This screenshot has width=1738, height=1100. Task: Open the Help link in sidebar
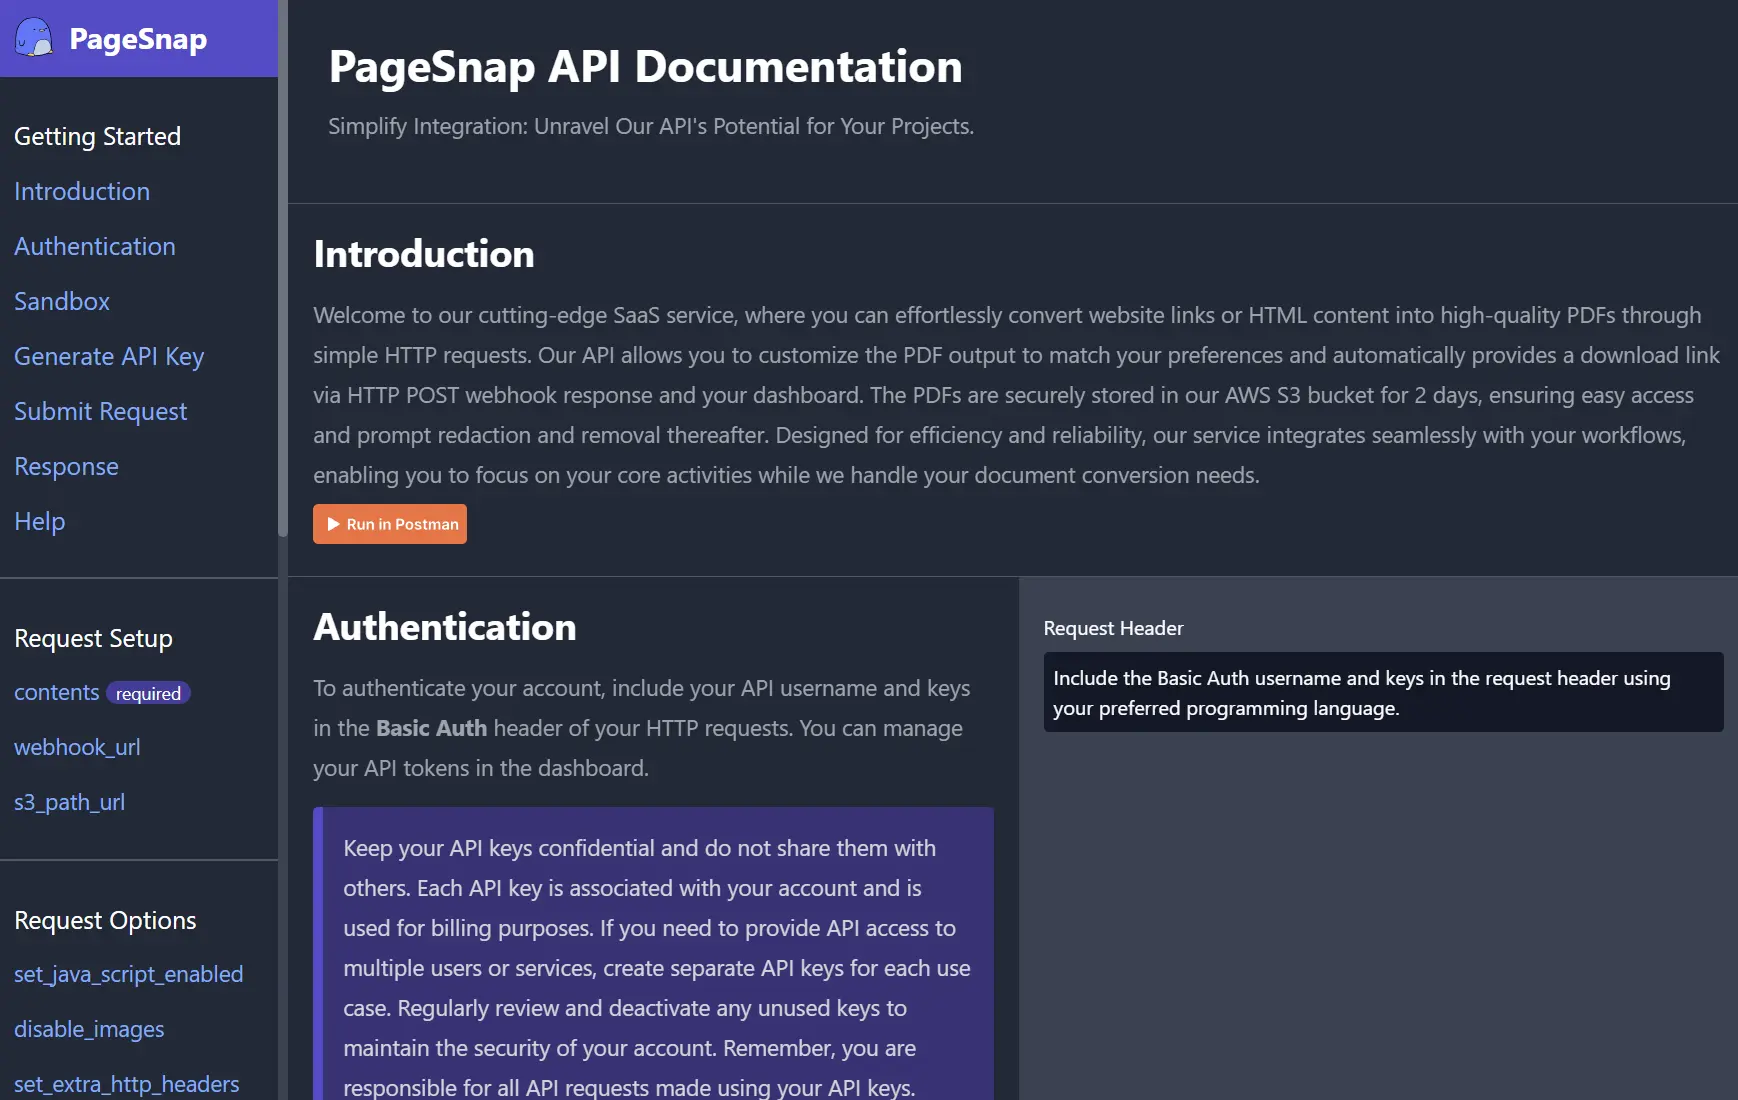click(40, 521)
